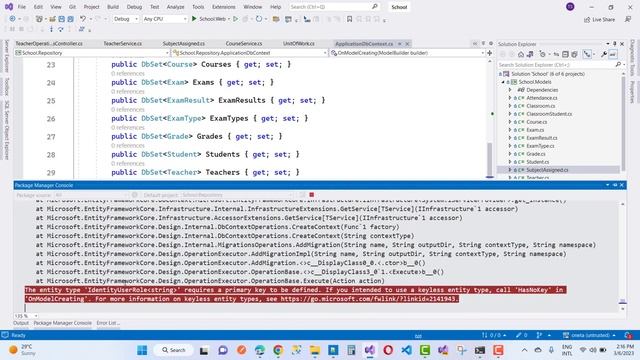Open ApplicationDbContext type navigation dropdown
This screenshot has width=640, height=360.
[249, 53]
